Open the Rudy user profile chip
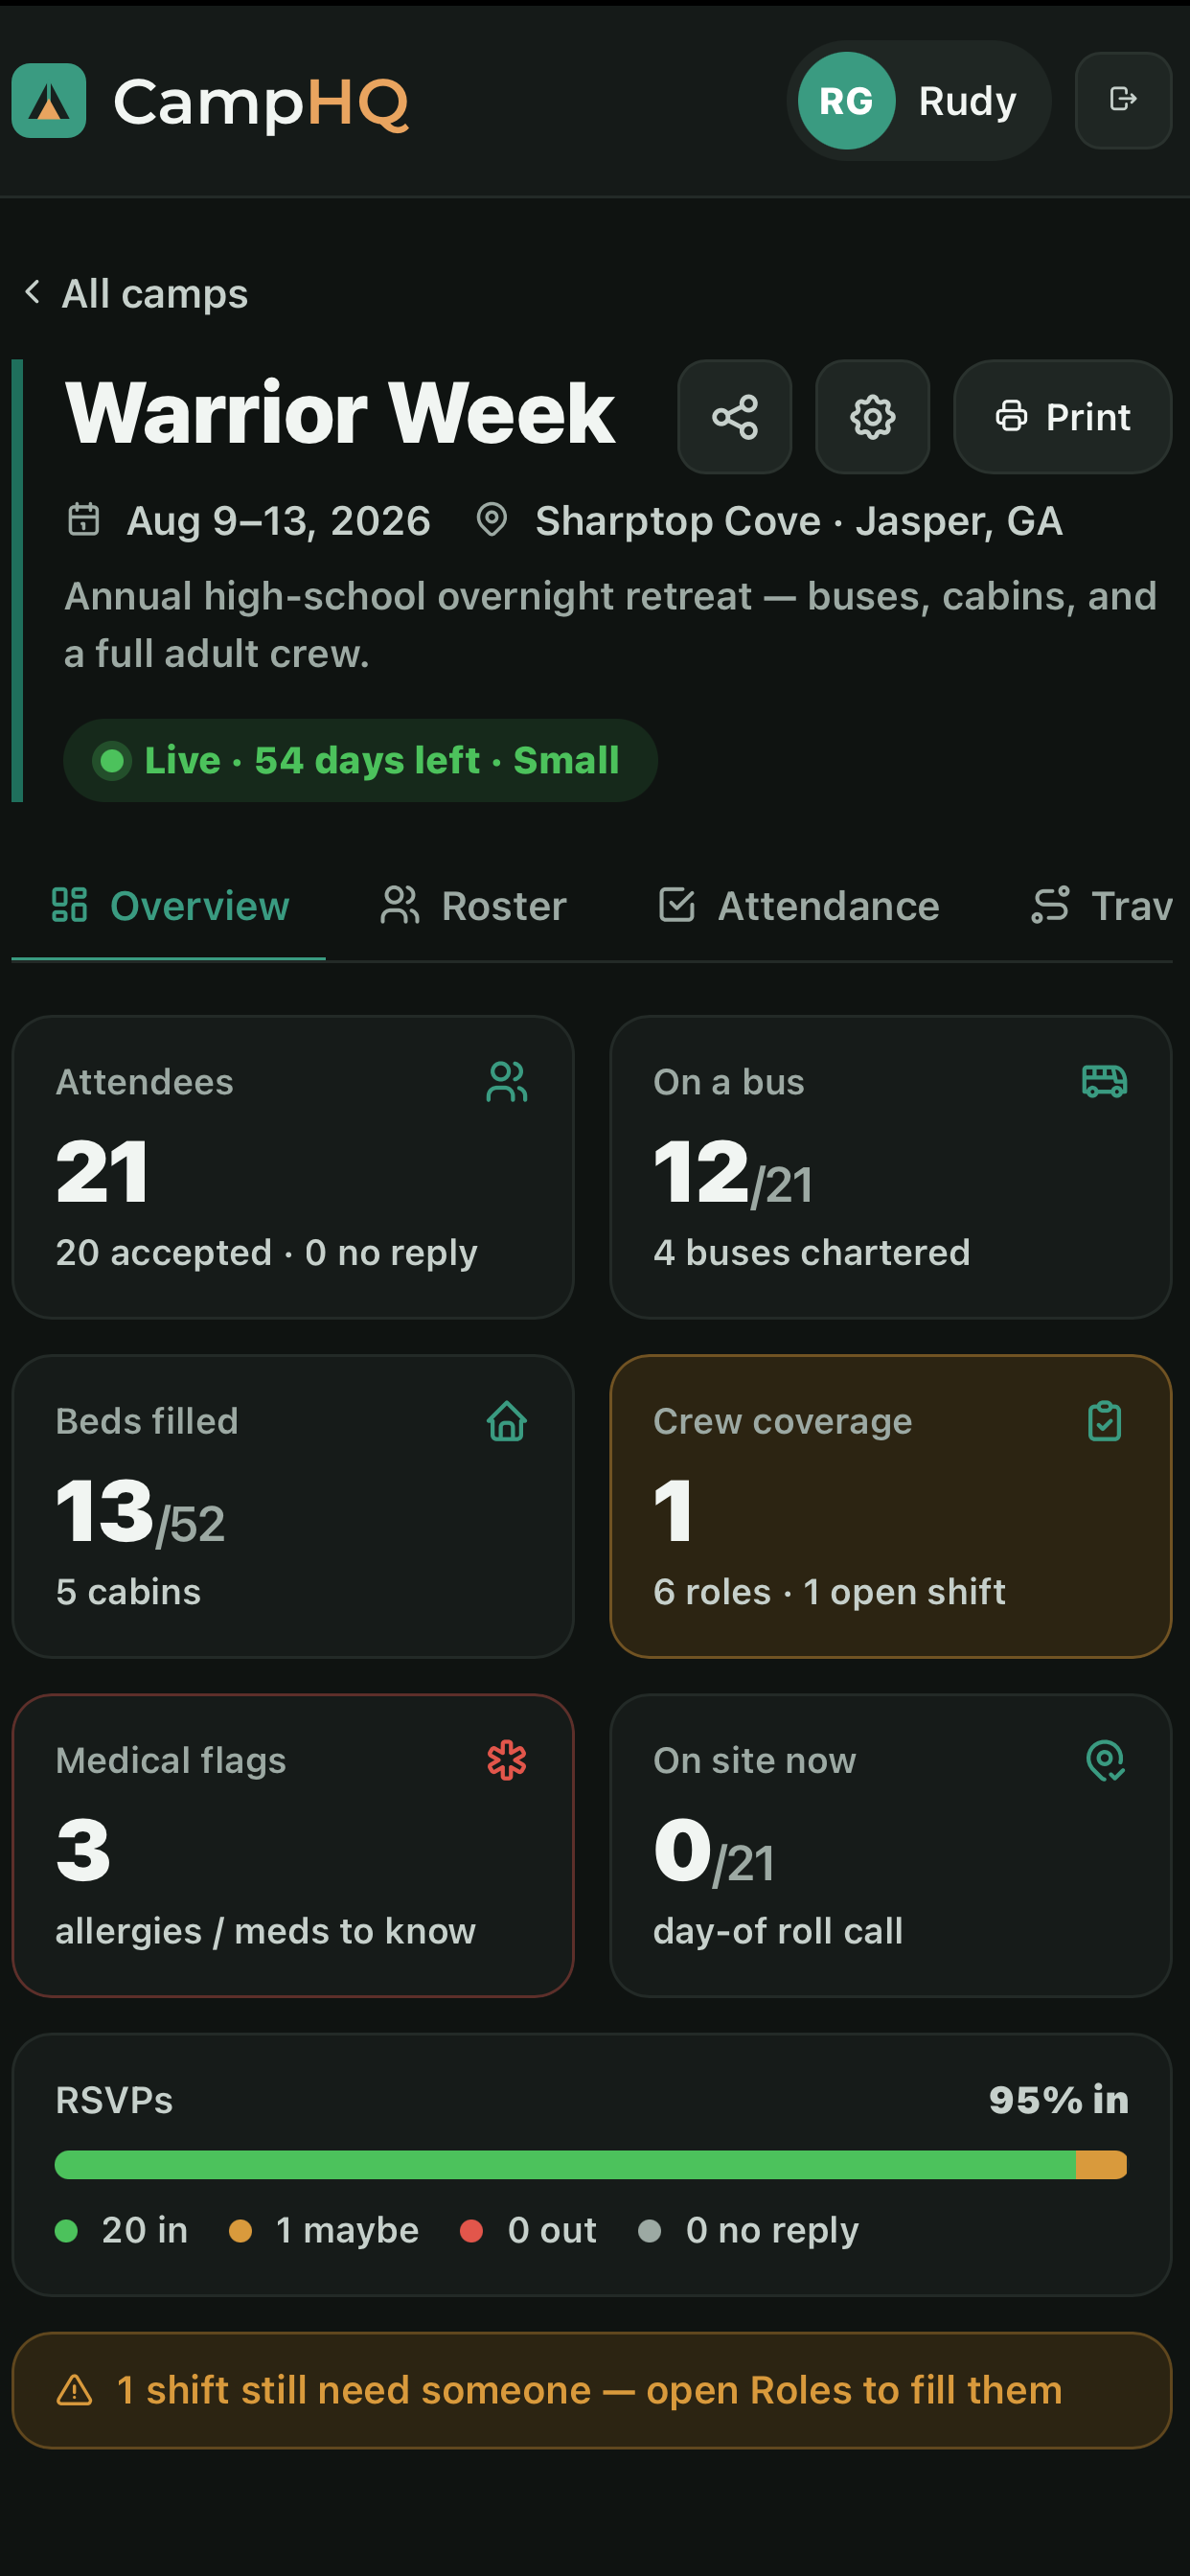This screenshot has width=1190, height=2576. point(919,101)
